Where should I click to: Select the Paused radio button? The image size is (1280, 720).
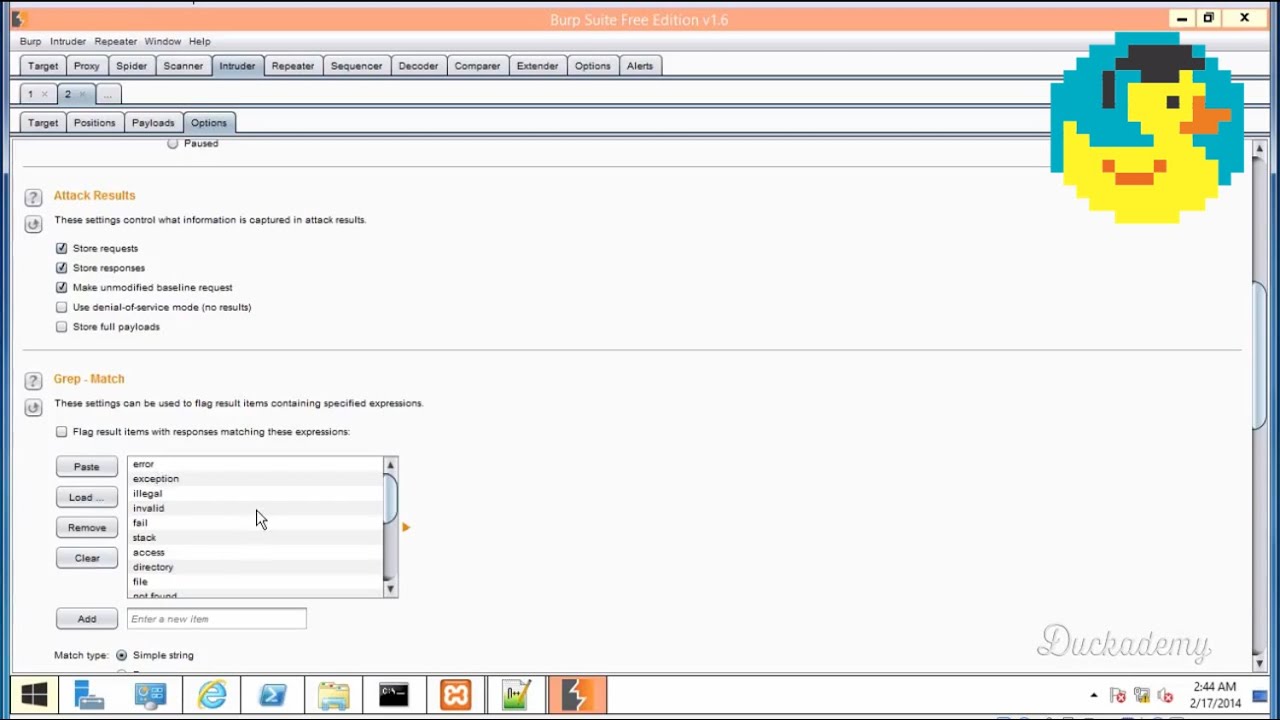(x=173, y=143)
